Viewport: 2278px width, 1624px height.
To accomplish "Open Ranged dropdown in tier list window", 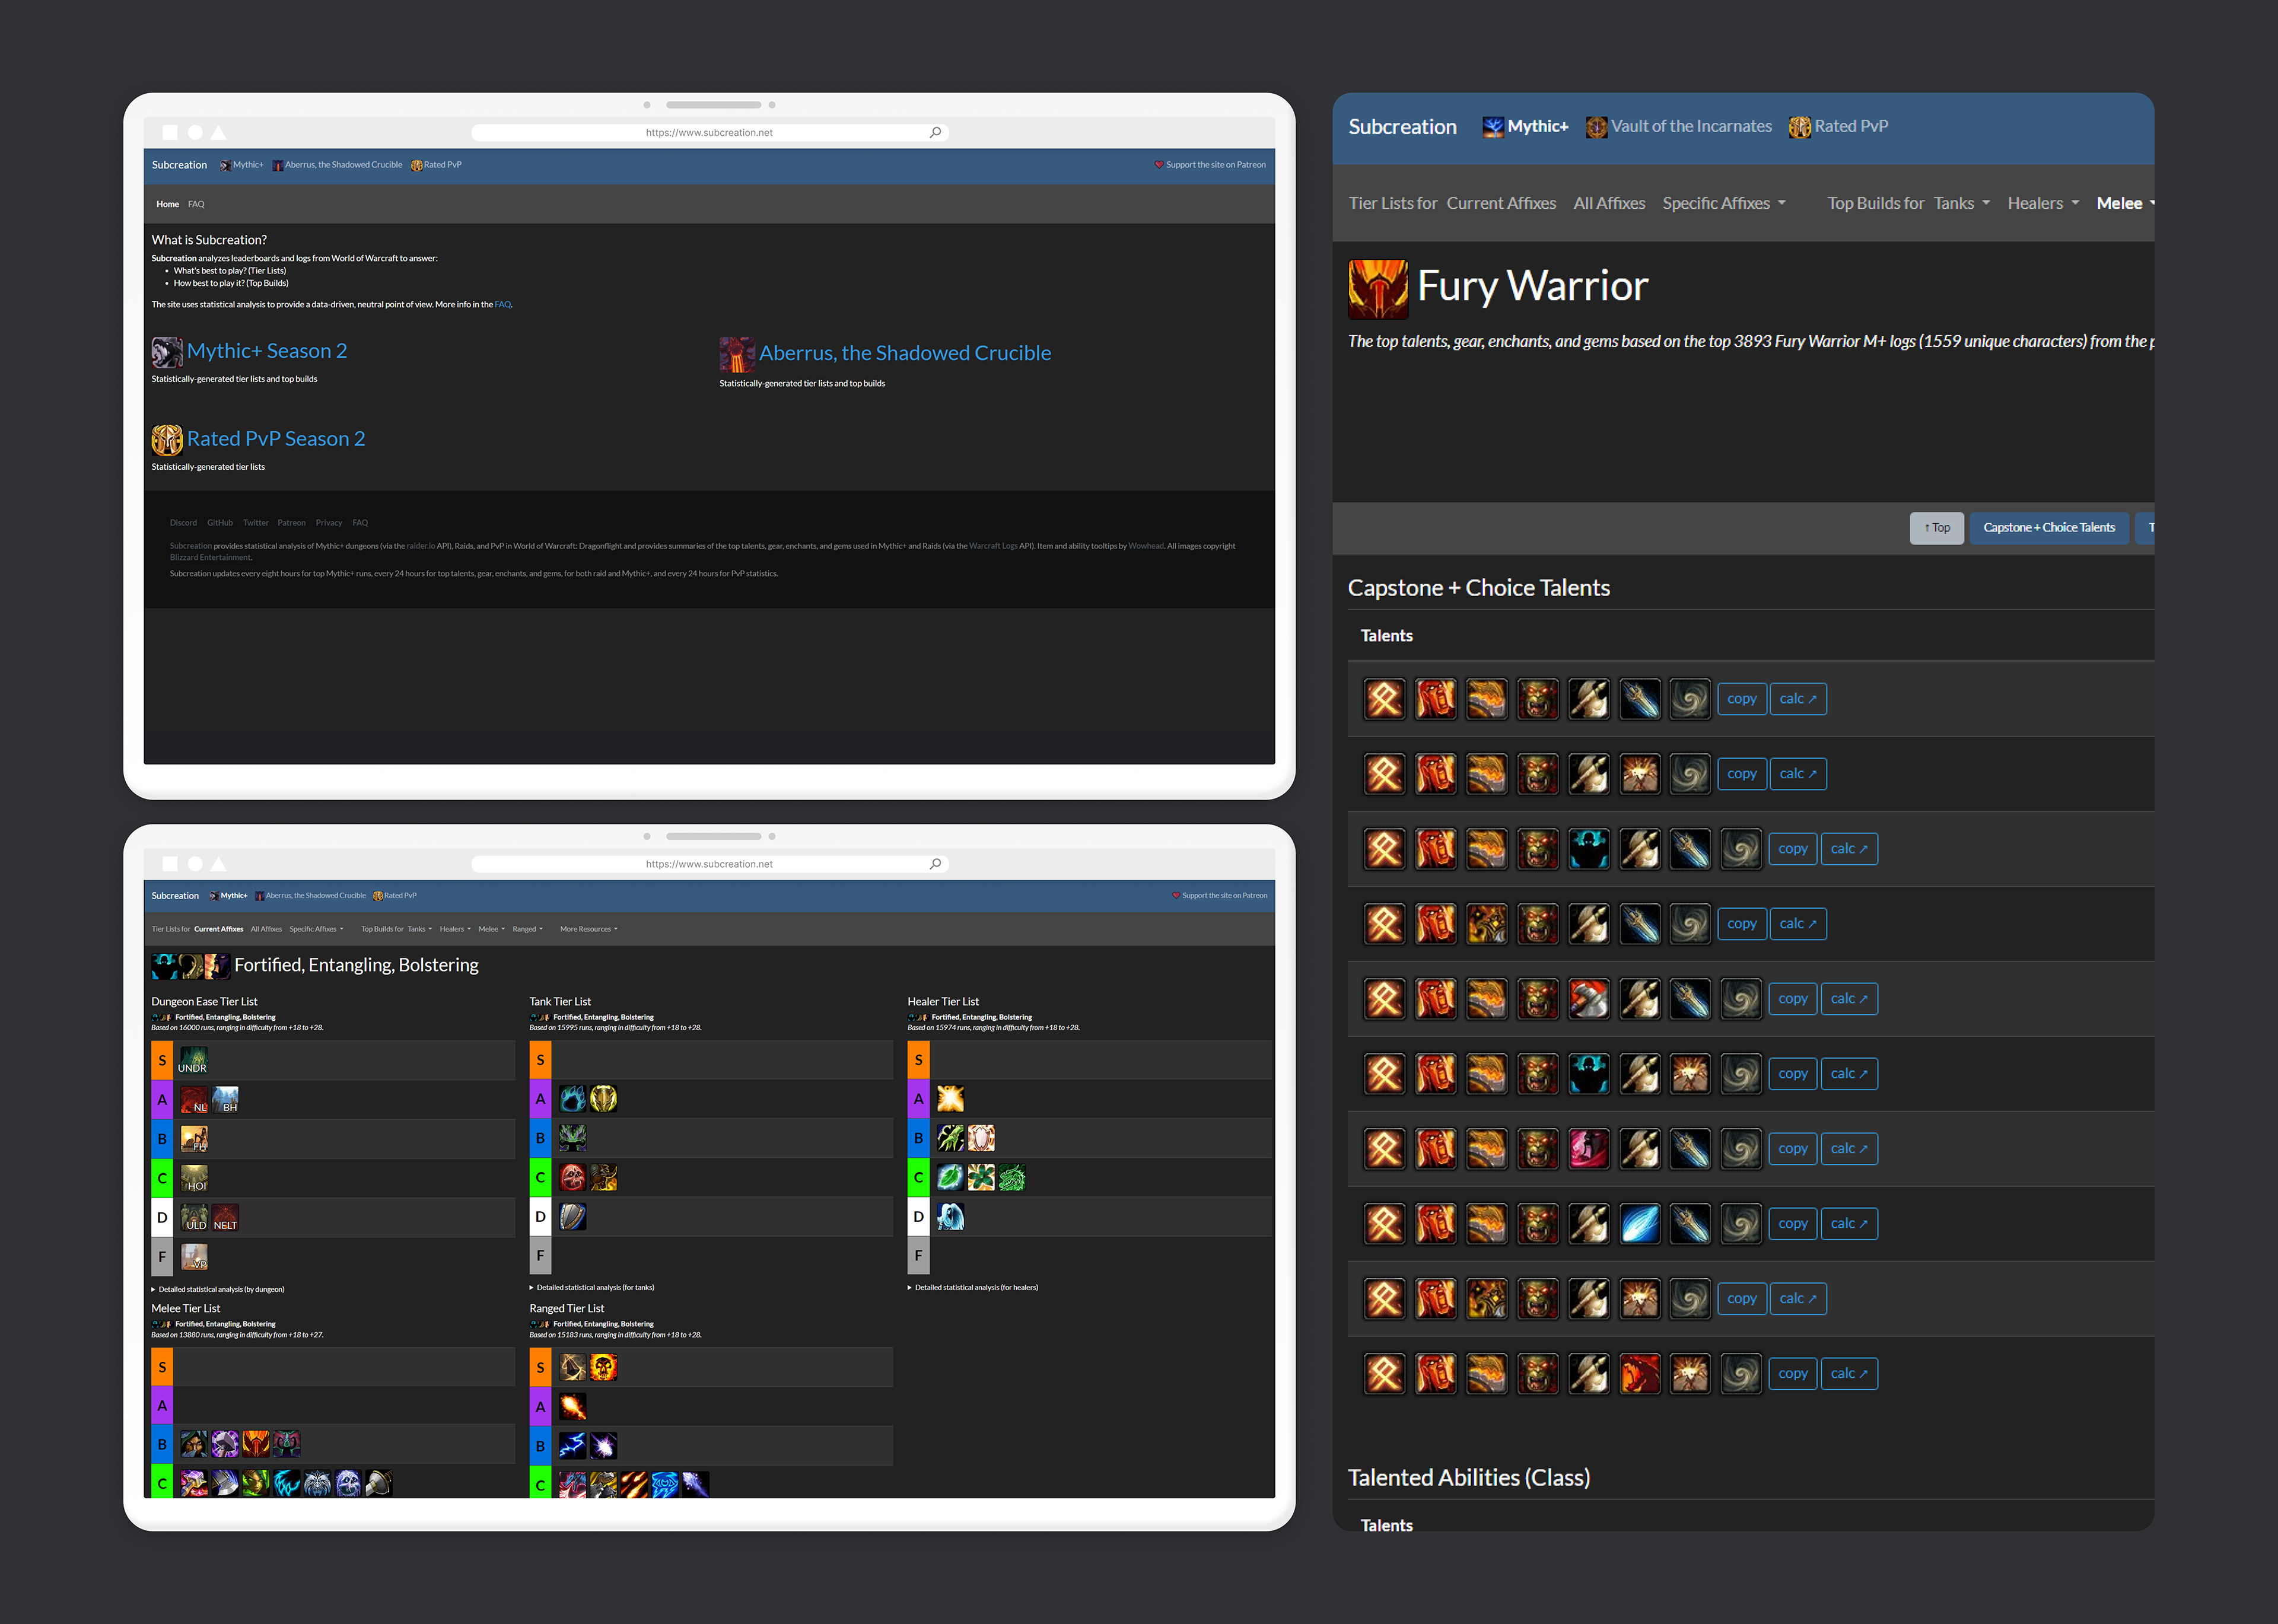I will [x=527, y=929].
